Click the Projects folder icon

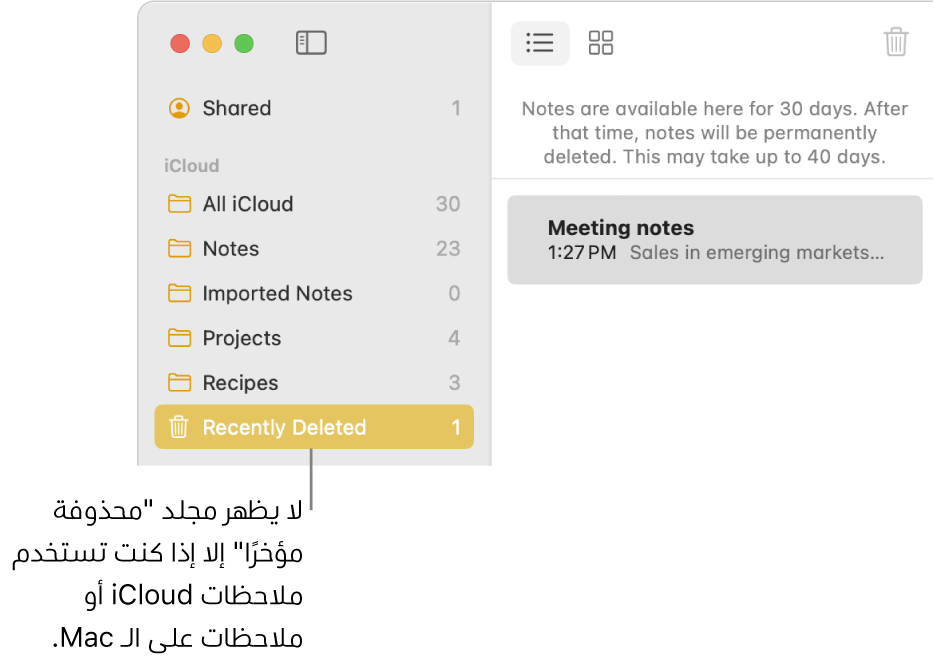179,338
